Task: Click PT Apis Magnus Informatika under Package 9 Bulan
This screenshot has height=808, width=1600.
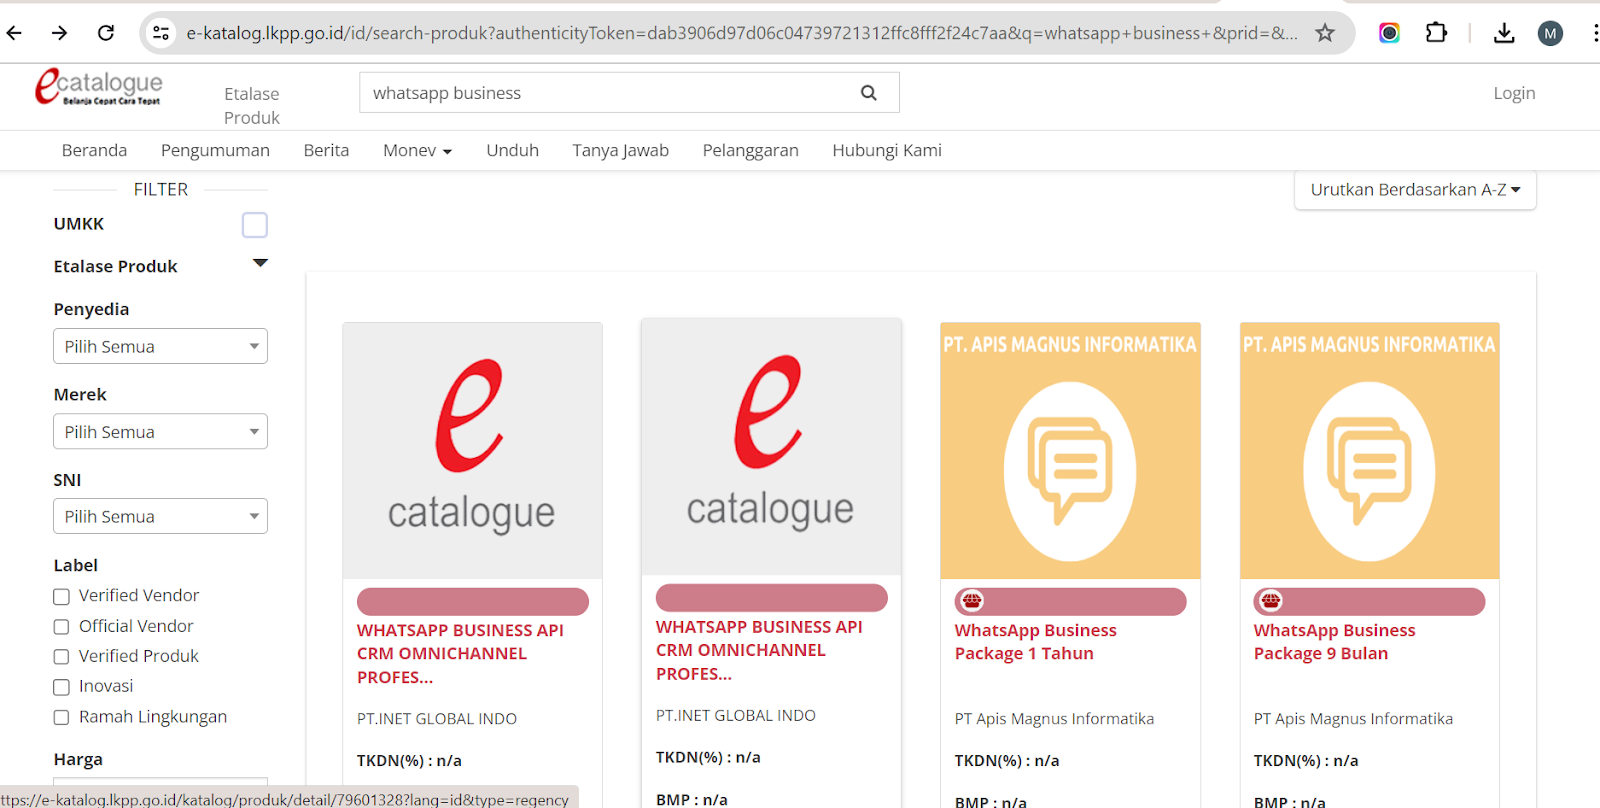Action: click(1353, 719)
